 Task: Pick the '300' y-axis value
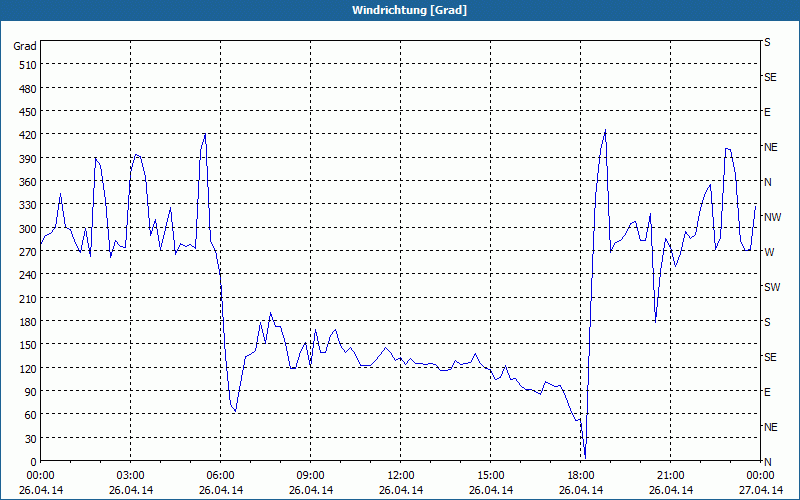(x=28, y=229)
